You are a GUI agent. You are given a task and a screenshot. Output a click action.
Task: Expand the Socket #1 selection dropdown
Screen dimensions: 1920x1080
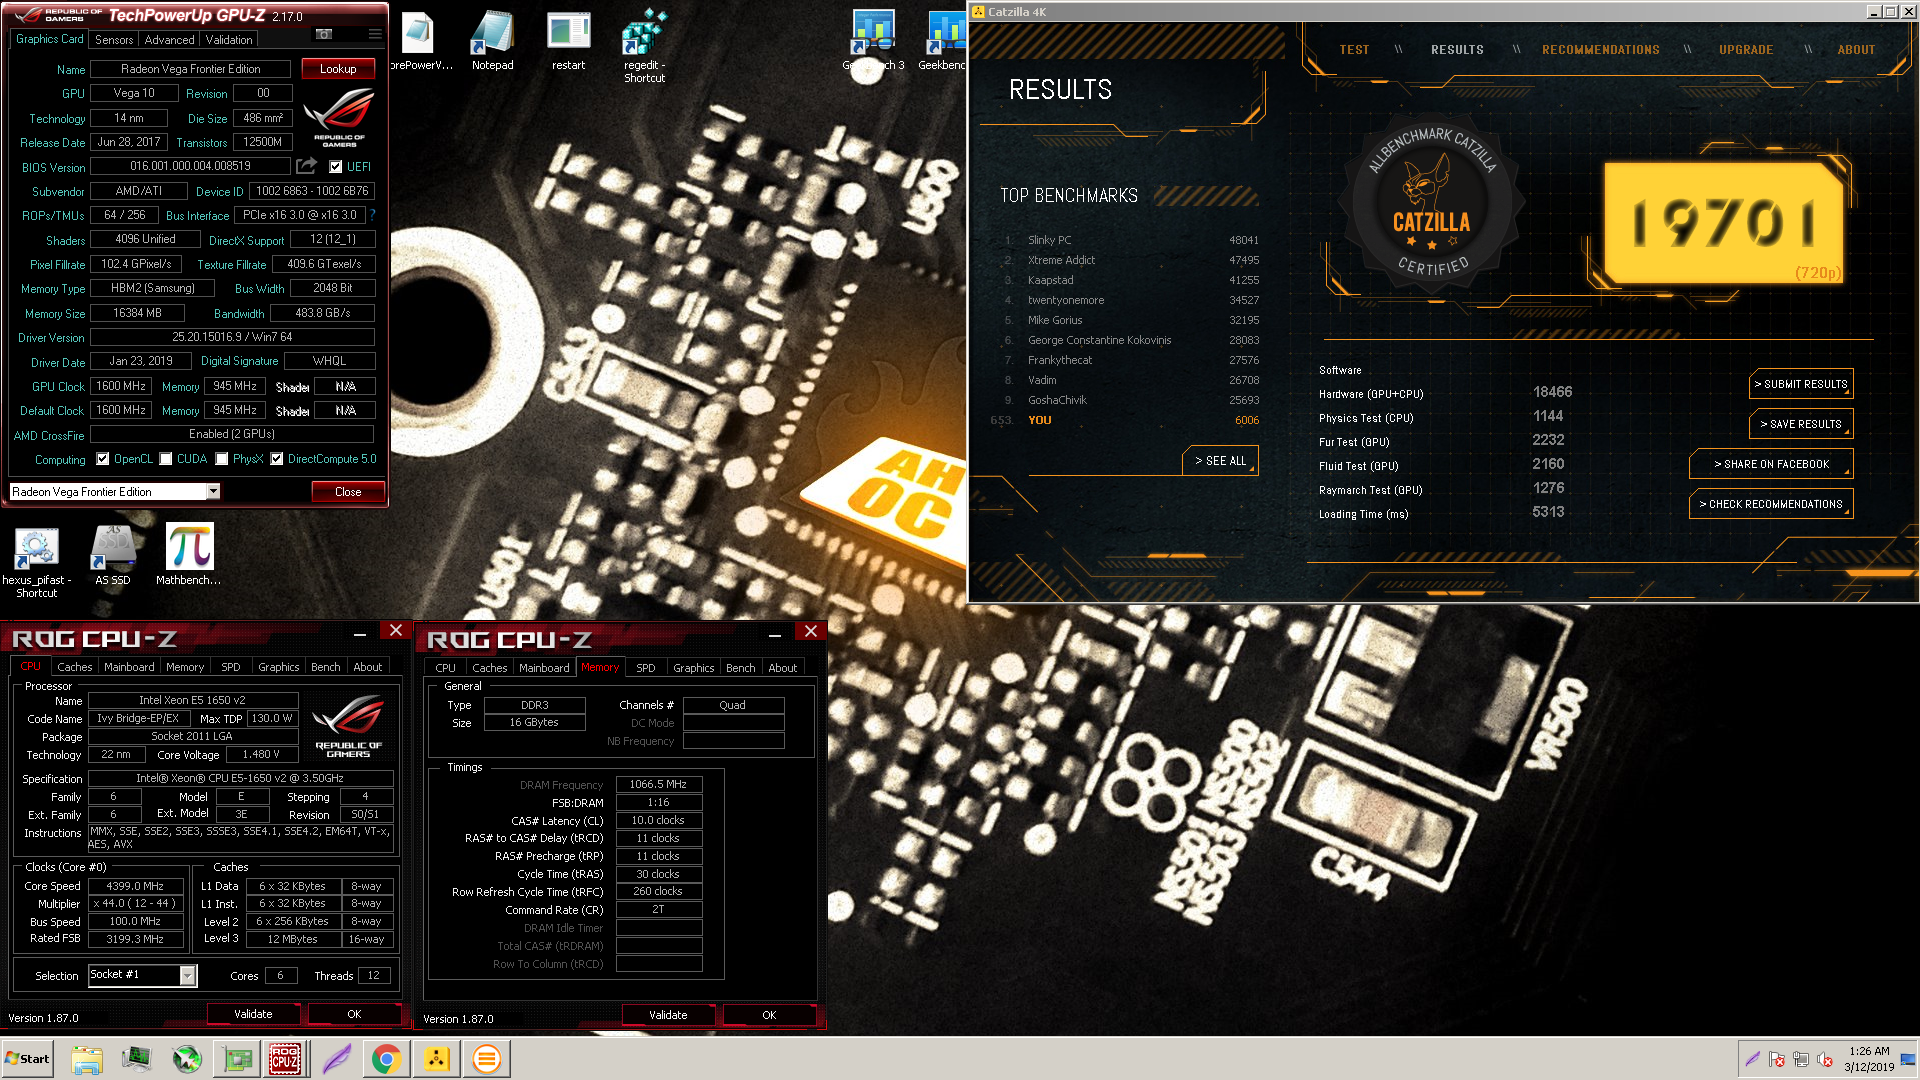tap(187, 975)
